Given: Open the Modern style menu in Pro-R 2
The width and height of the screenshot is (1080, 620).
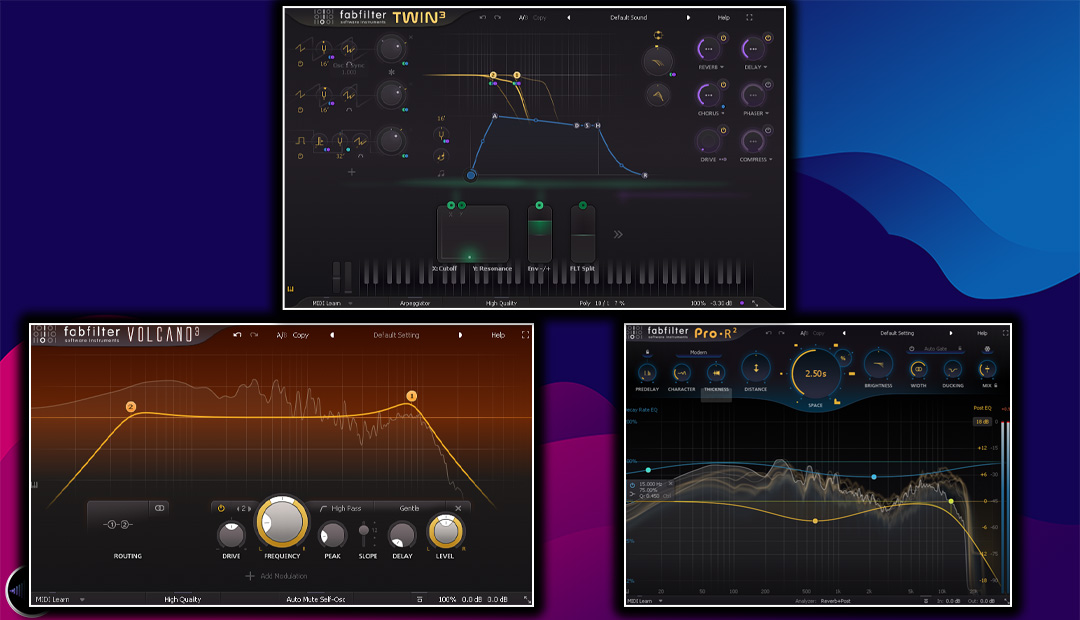Looking at the screenshot, I should 698,352.
